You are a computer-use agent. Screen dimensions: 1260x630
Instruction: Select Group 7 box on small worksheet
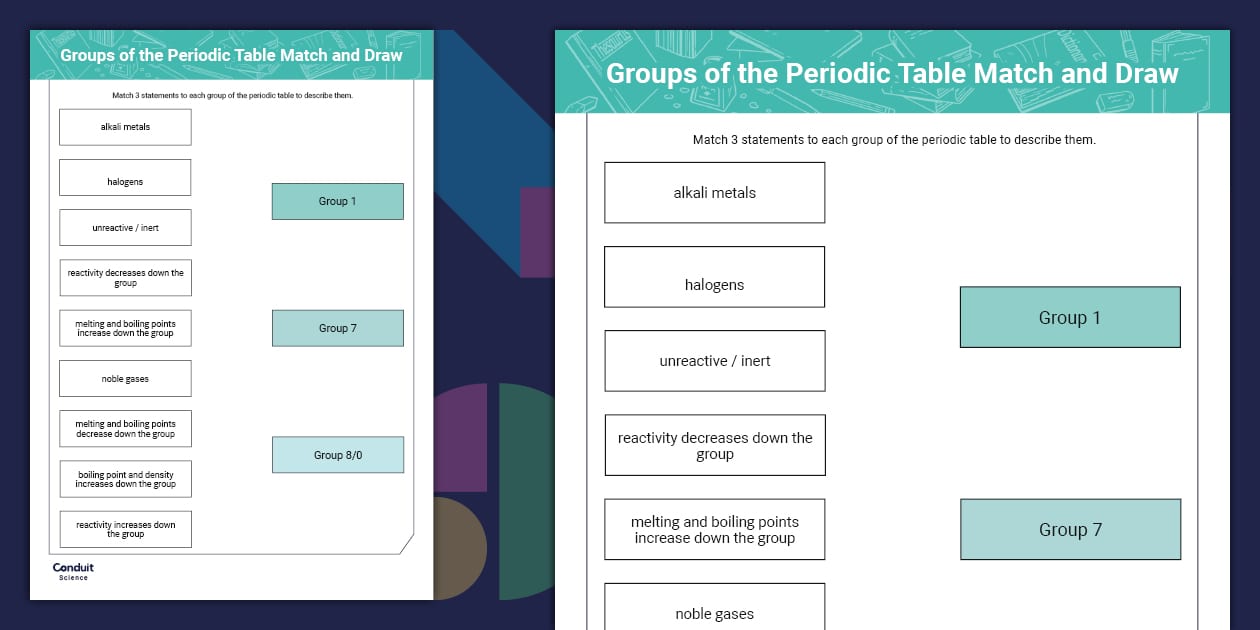pyautogui.click(x=337, y=328)
